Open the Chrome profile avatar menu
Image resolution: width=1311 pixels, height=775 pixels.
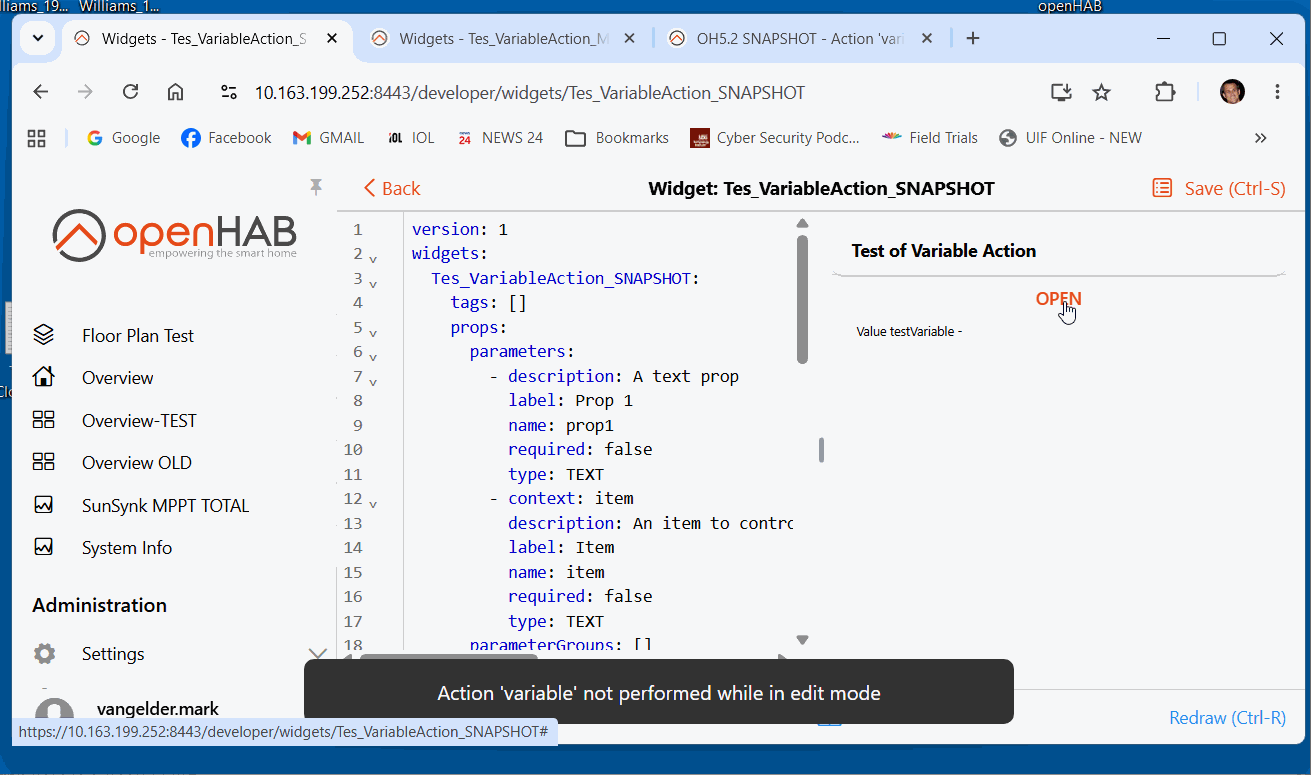(1232, 92)
